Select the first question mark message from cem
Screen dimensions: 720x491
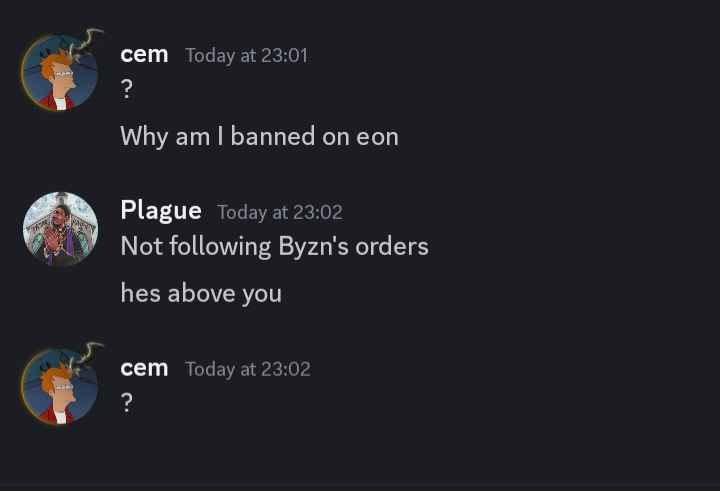[x=127, y=89]
